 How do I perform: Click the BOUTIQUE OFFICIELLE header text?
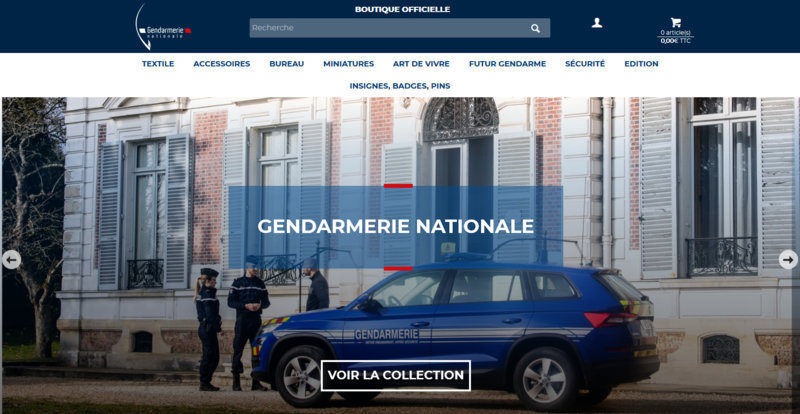(402, 9)
